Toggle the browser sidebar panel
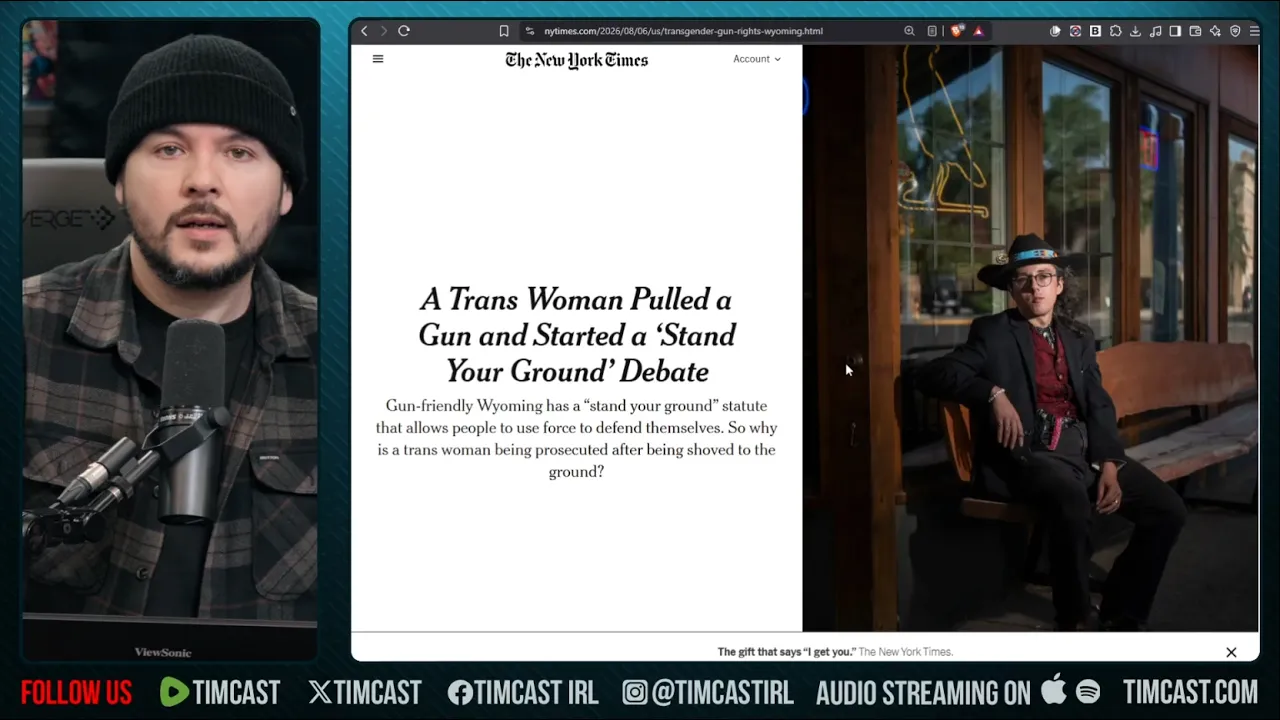The width and height of the screenshot is (1280, 720). point(1175,31)
